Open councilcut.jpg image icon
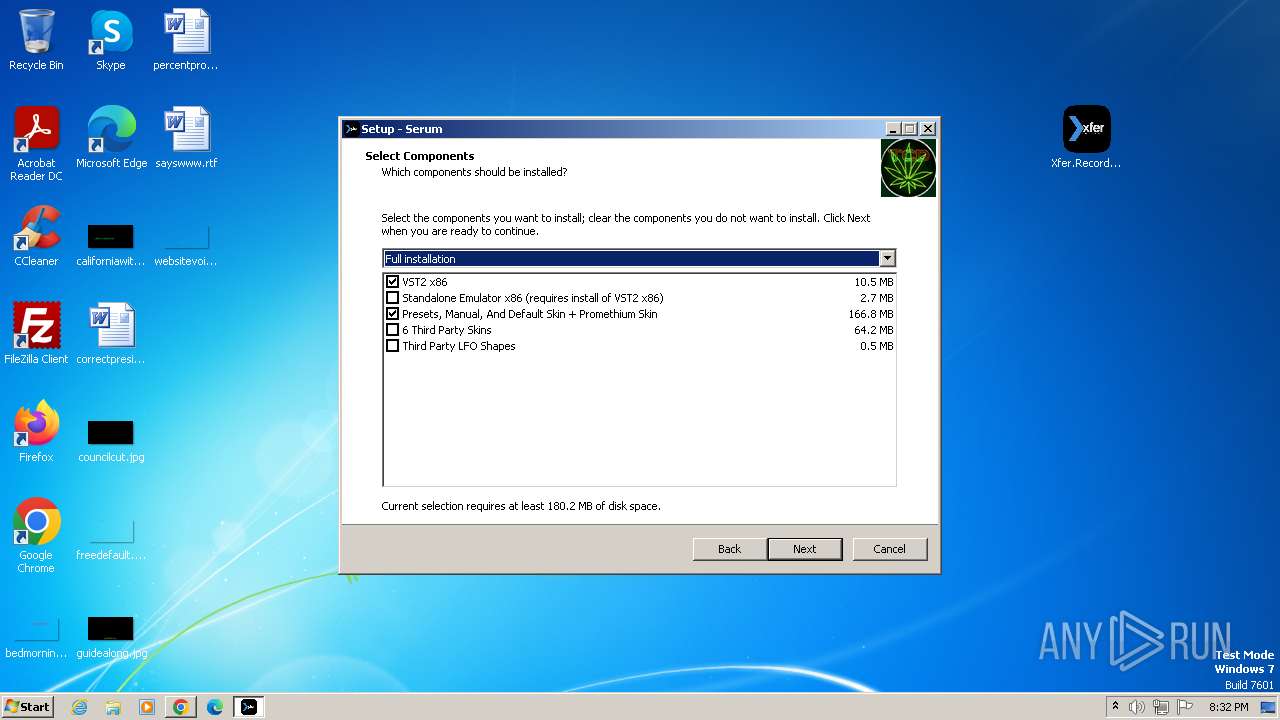 pos(110,440)
